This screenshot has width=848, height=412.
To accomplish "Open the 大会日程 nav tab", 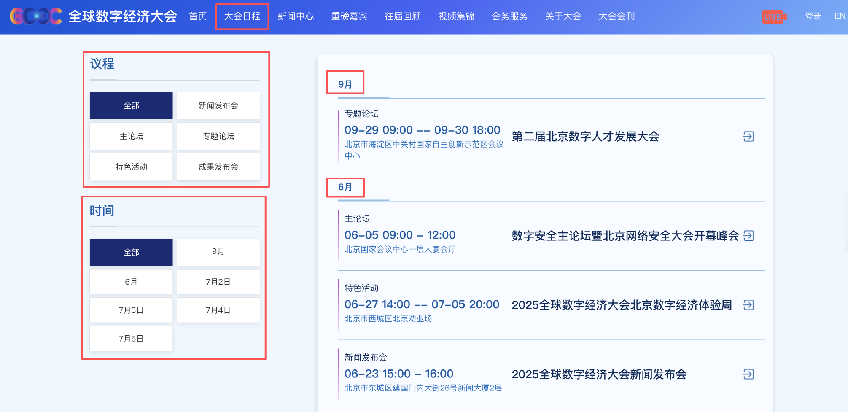I will pyautogui.click(x=241, y=17).
